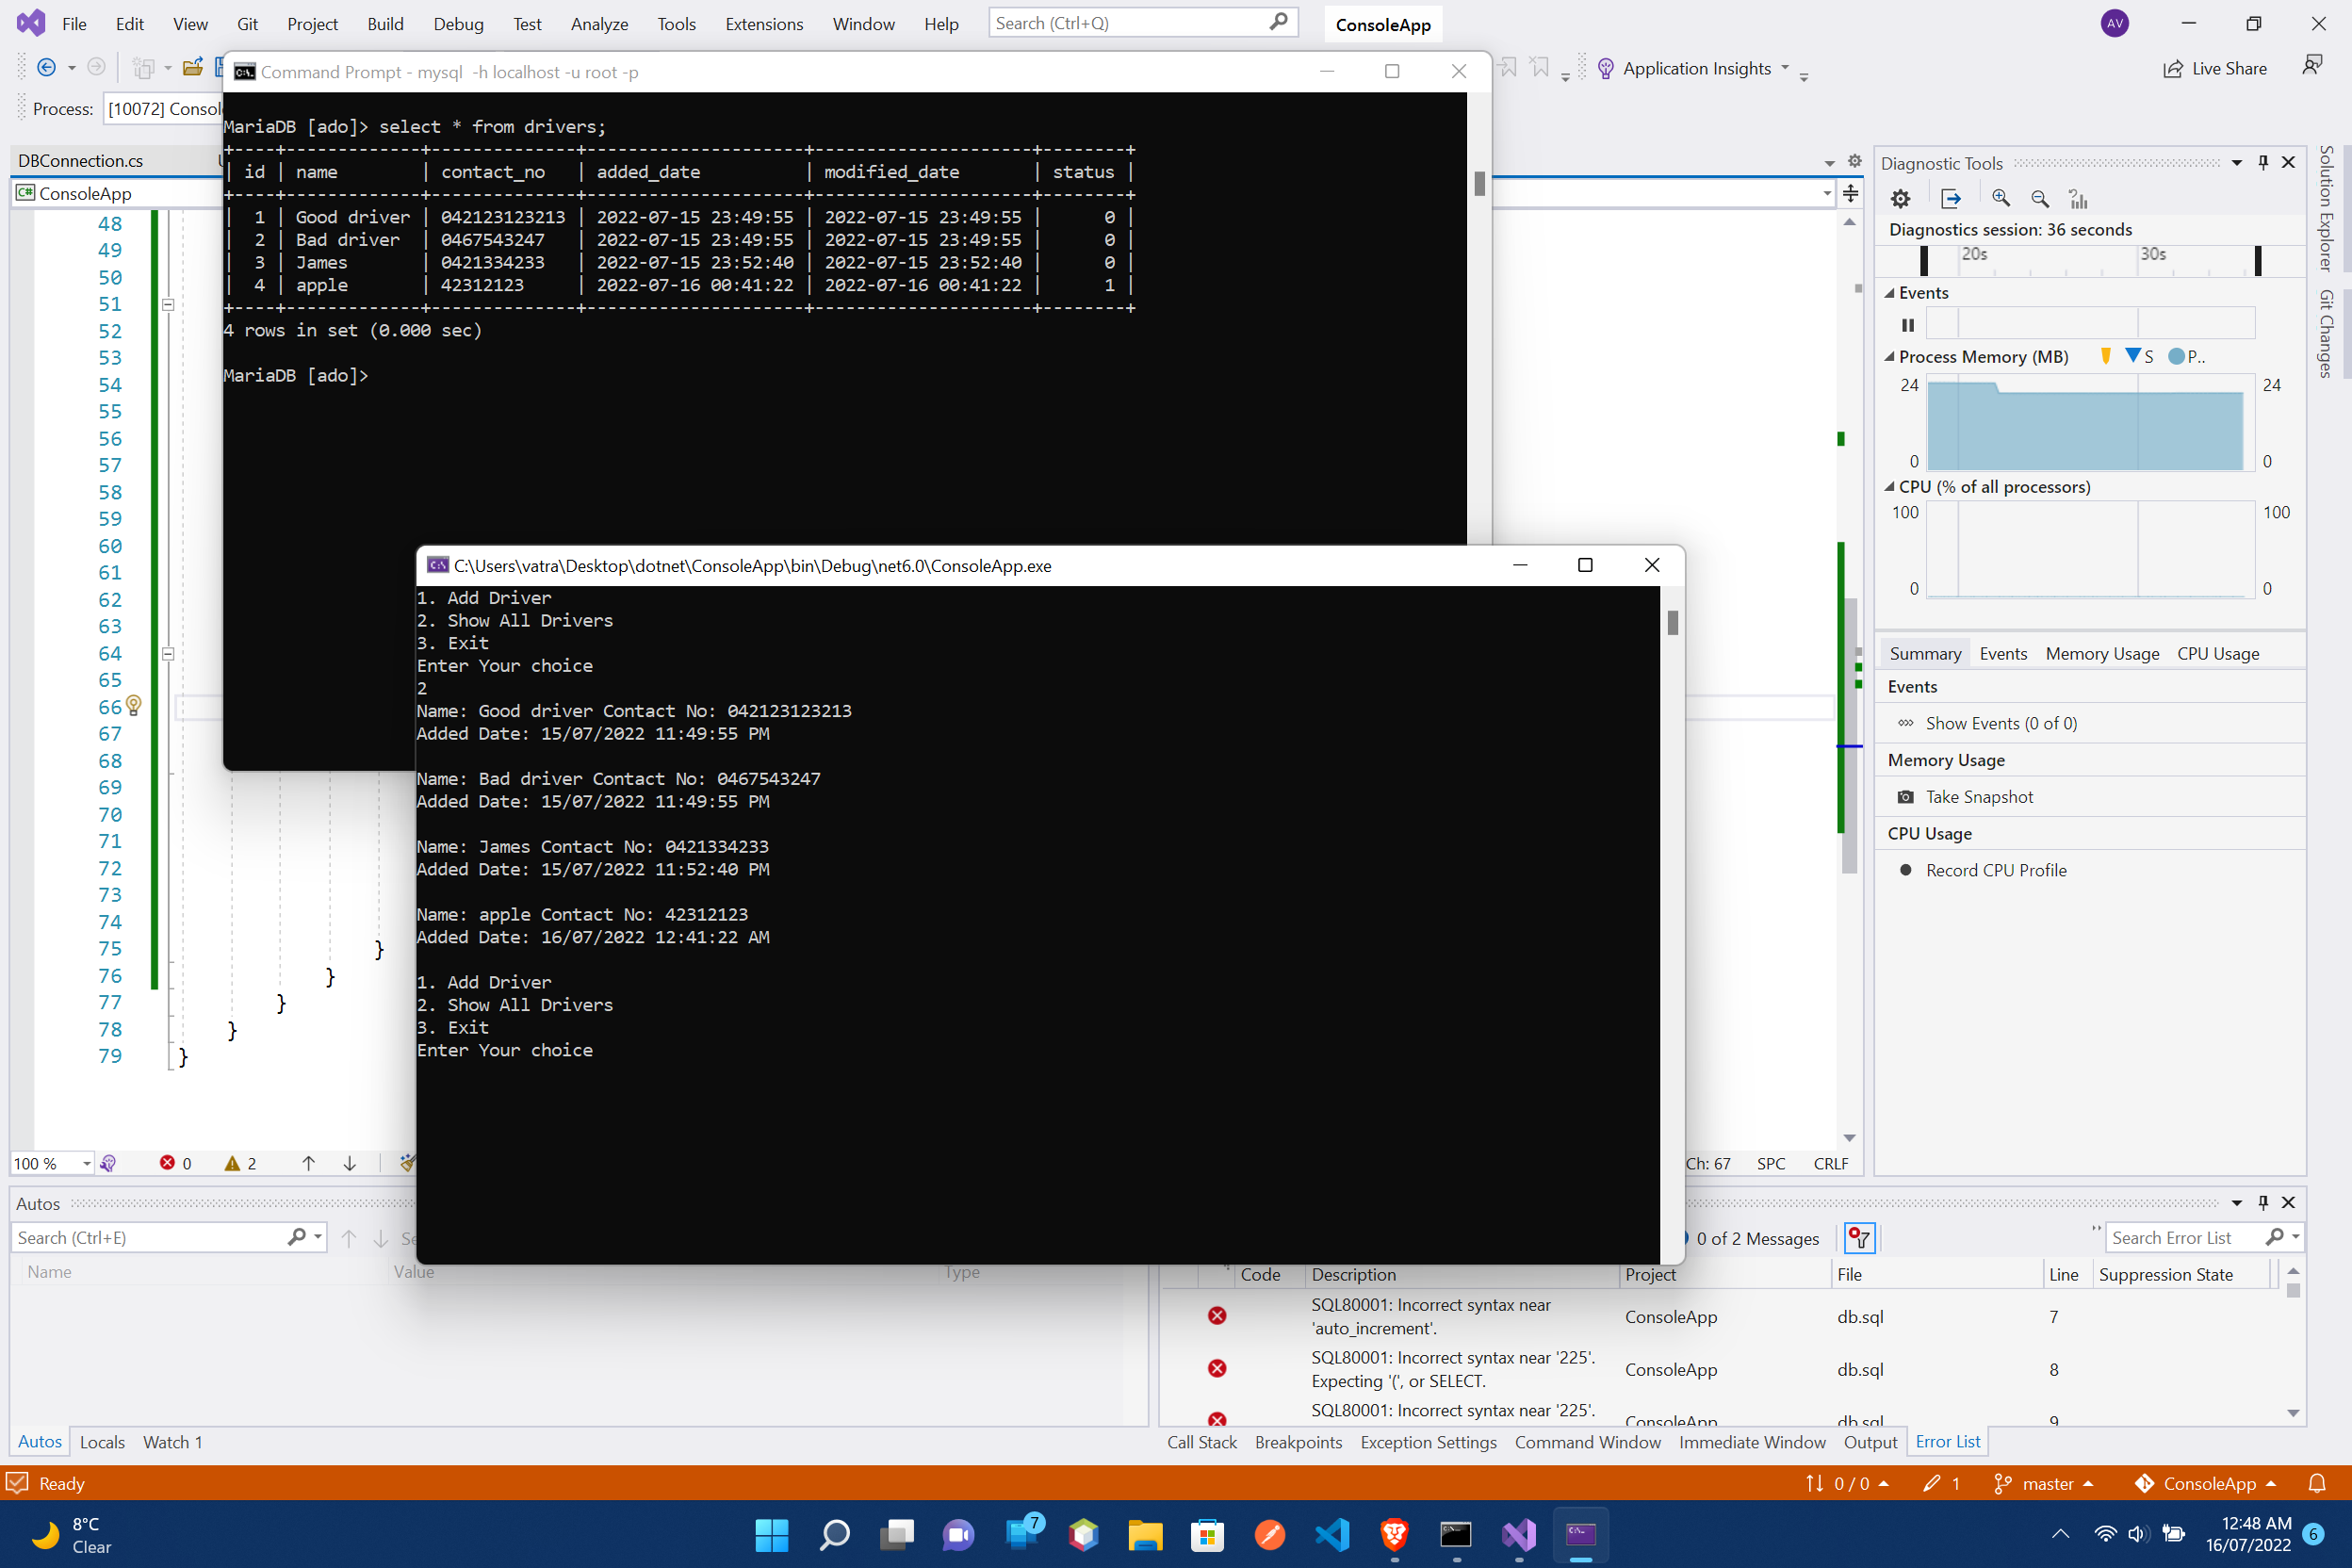Select the zoom out icon in Diagnostic Tools
Image resolution: width=2352 pixels, height=1568 pixels.
click(2040, 198)
